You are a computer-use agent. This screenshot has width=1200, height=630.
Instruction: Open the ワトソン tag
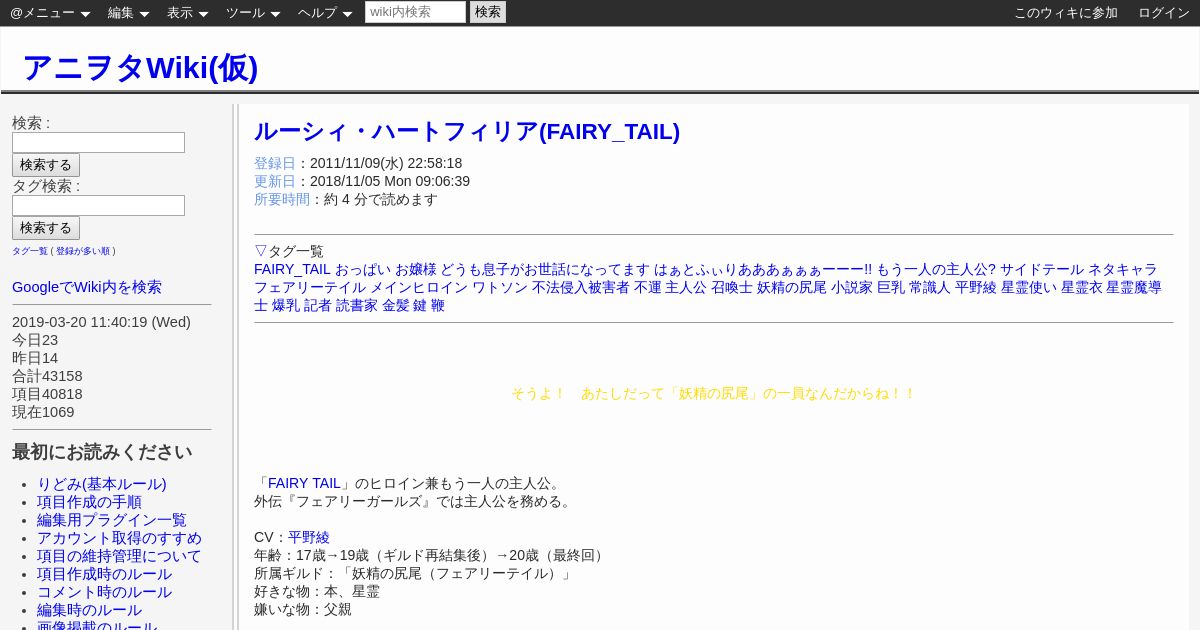(500, 287)
